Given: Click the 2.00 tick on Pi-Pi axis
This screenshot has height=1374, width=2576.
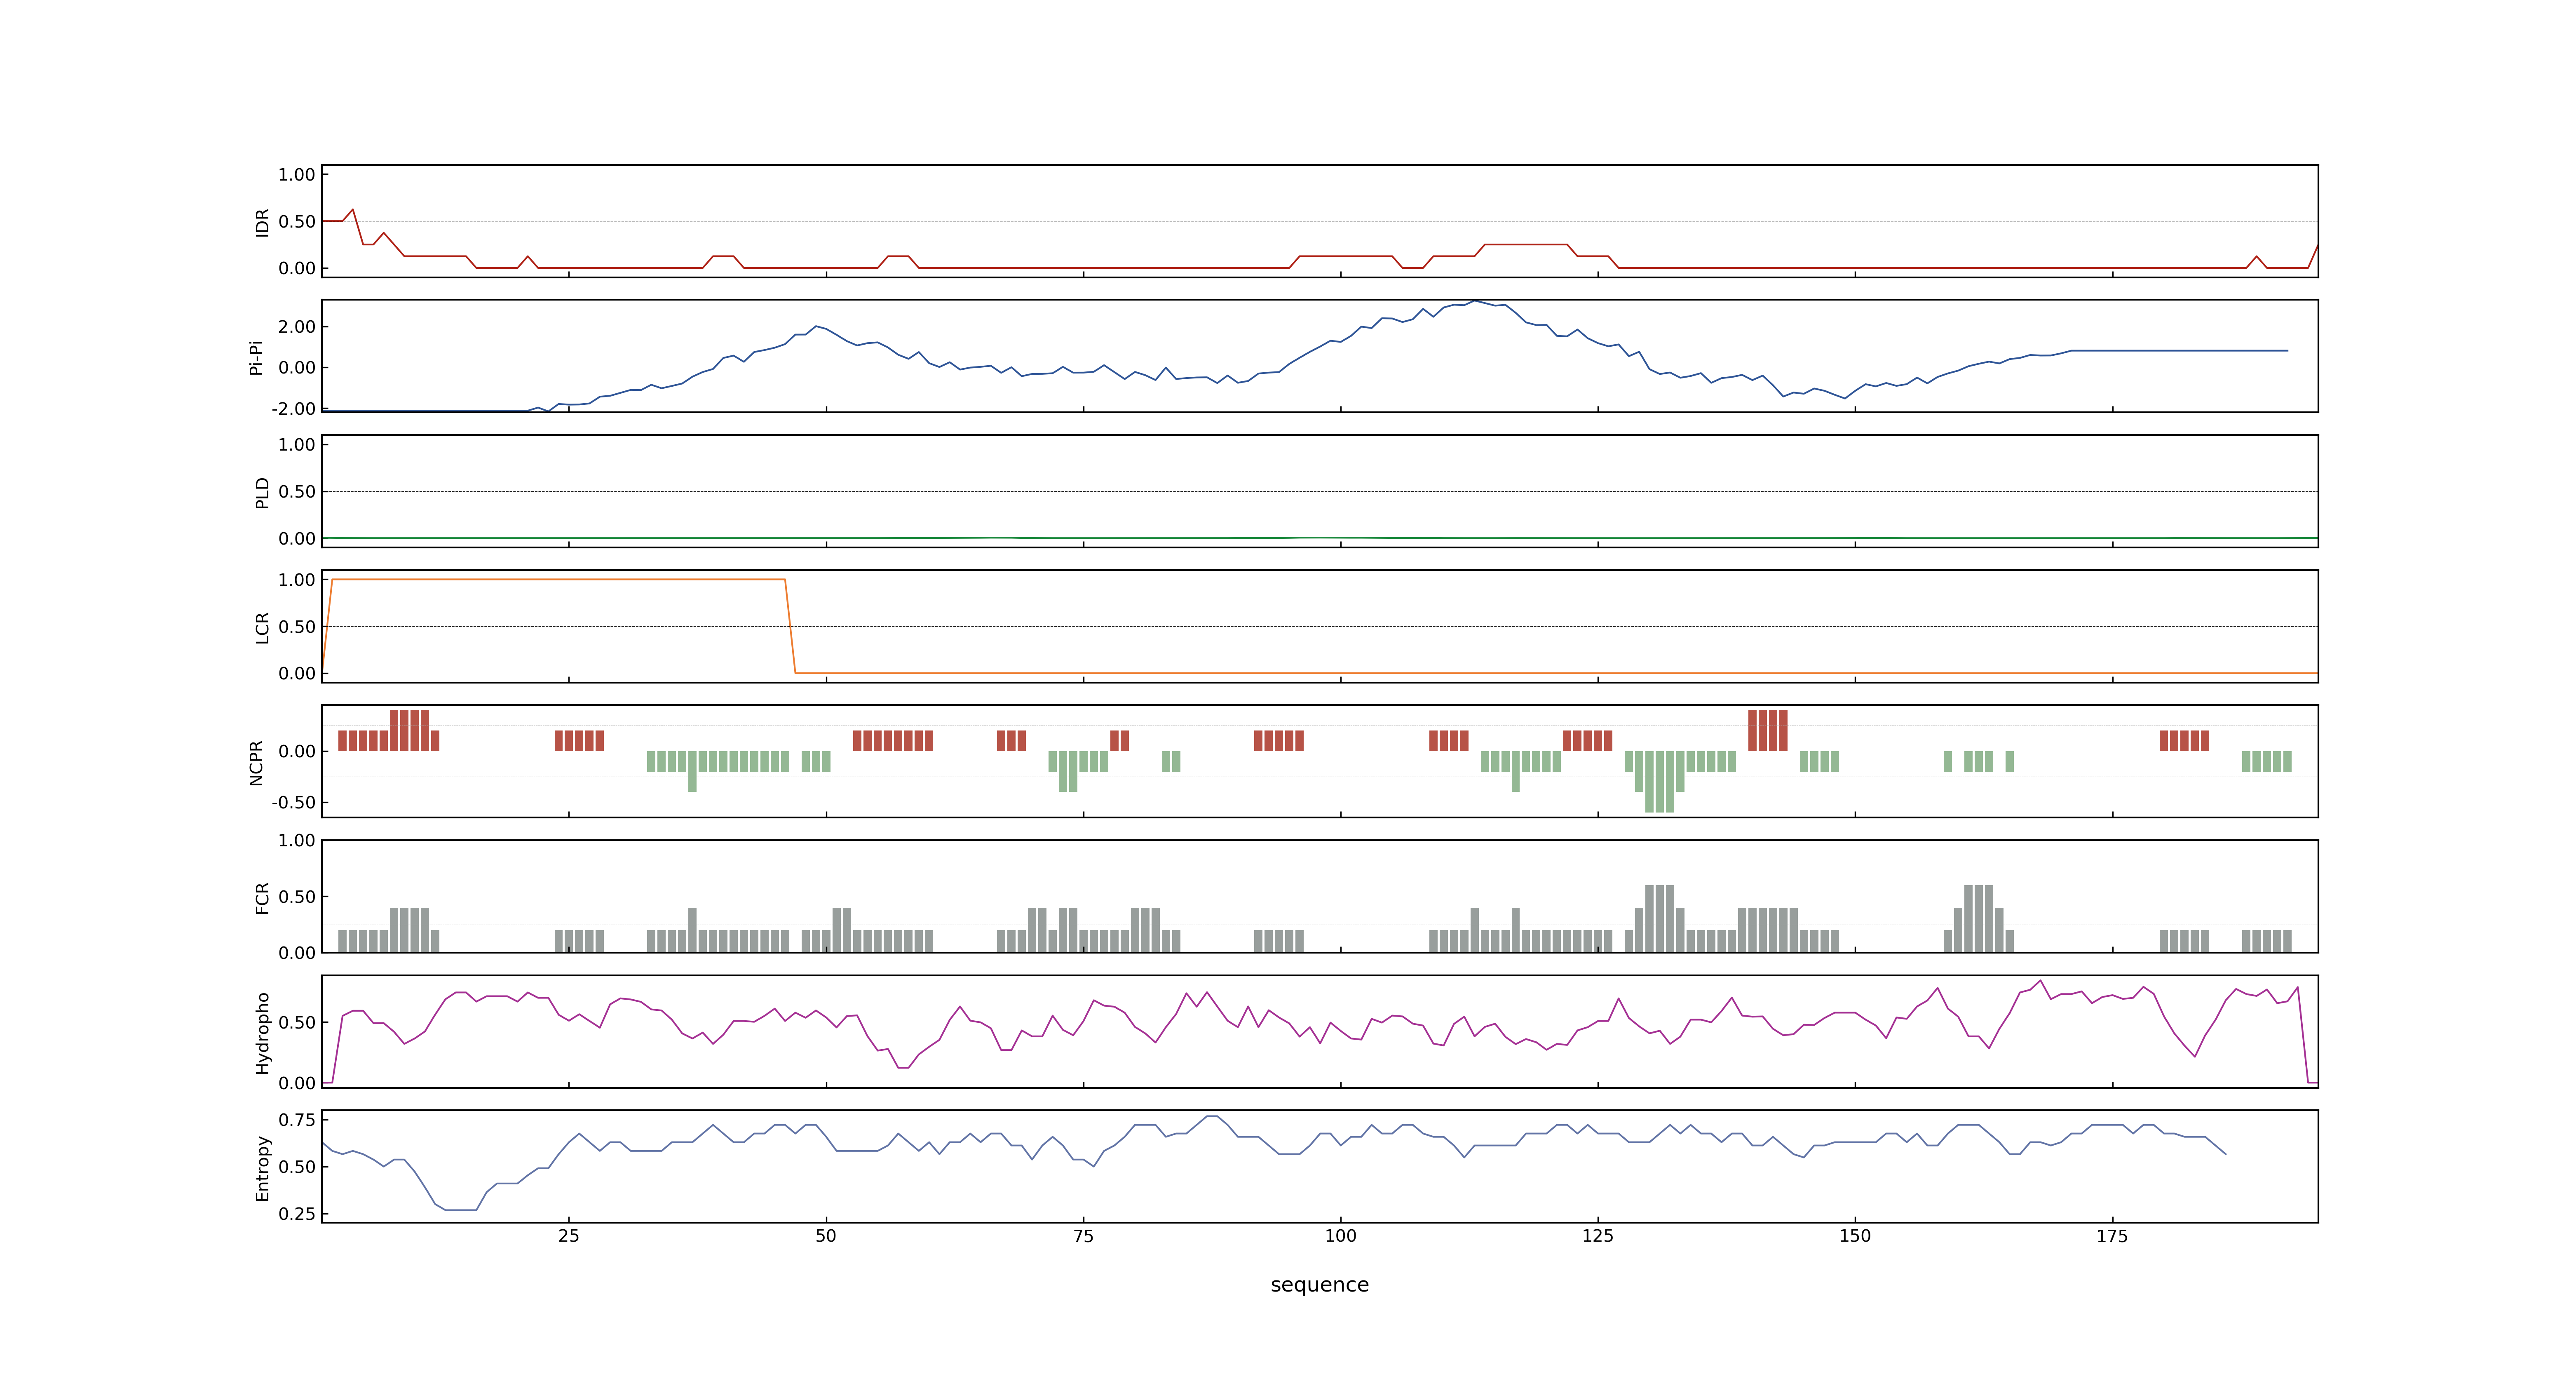Looking at the screenshot, I should click(297, 326).
